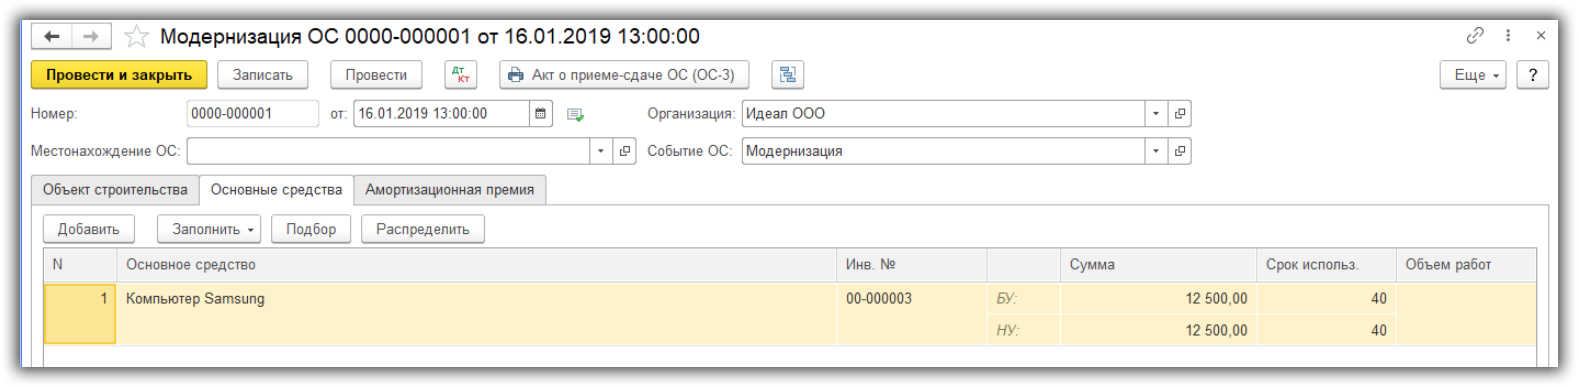This screenshot has height=387, width=1578.
Task: Open the Еще menu
Action: tap(1473, 75)
